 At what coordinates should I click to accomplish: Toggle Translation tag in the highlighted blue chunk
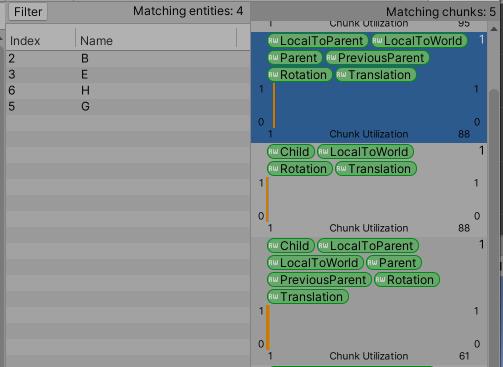(x=375, y=75)
